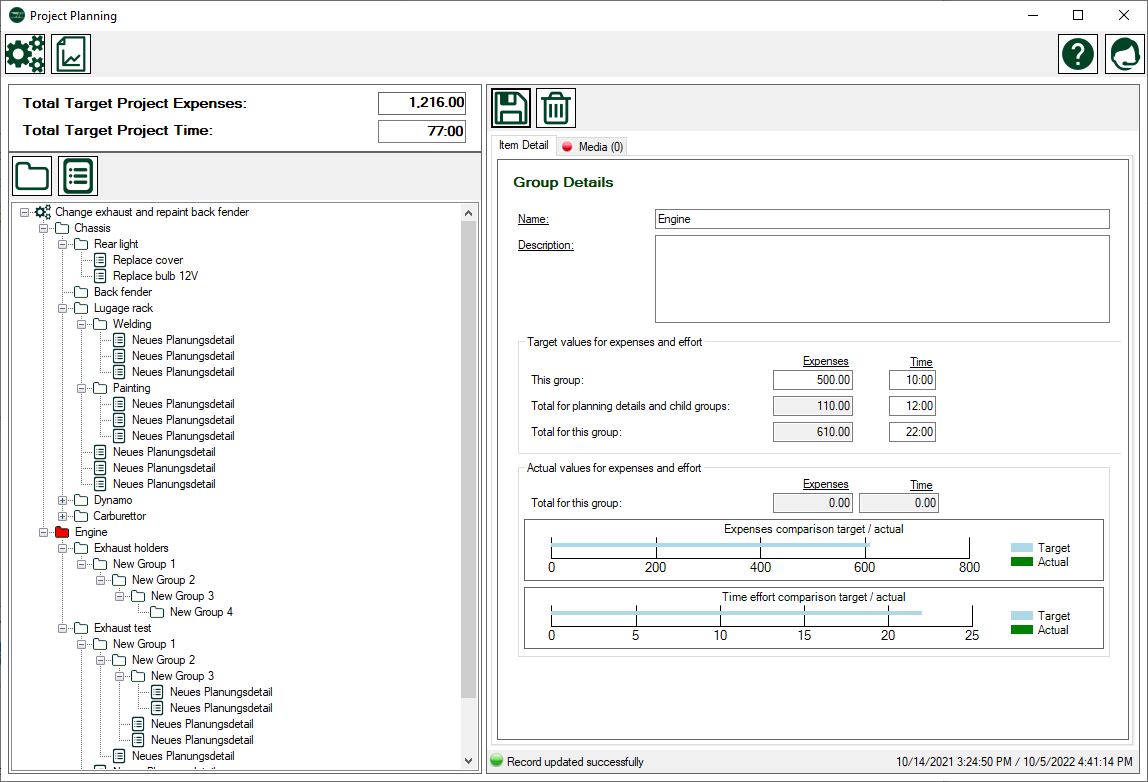Open the chart report icon
Image resolution: width=1148 pixels, height=782 pixels.
(x=72, y=54)
